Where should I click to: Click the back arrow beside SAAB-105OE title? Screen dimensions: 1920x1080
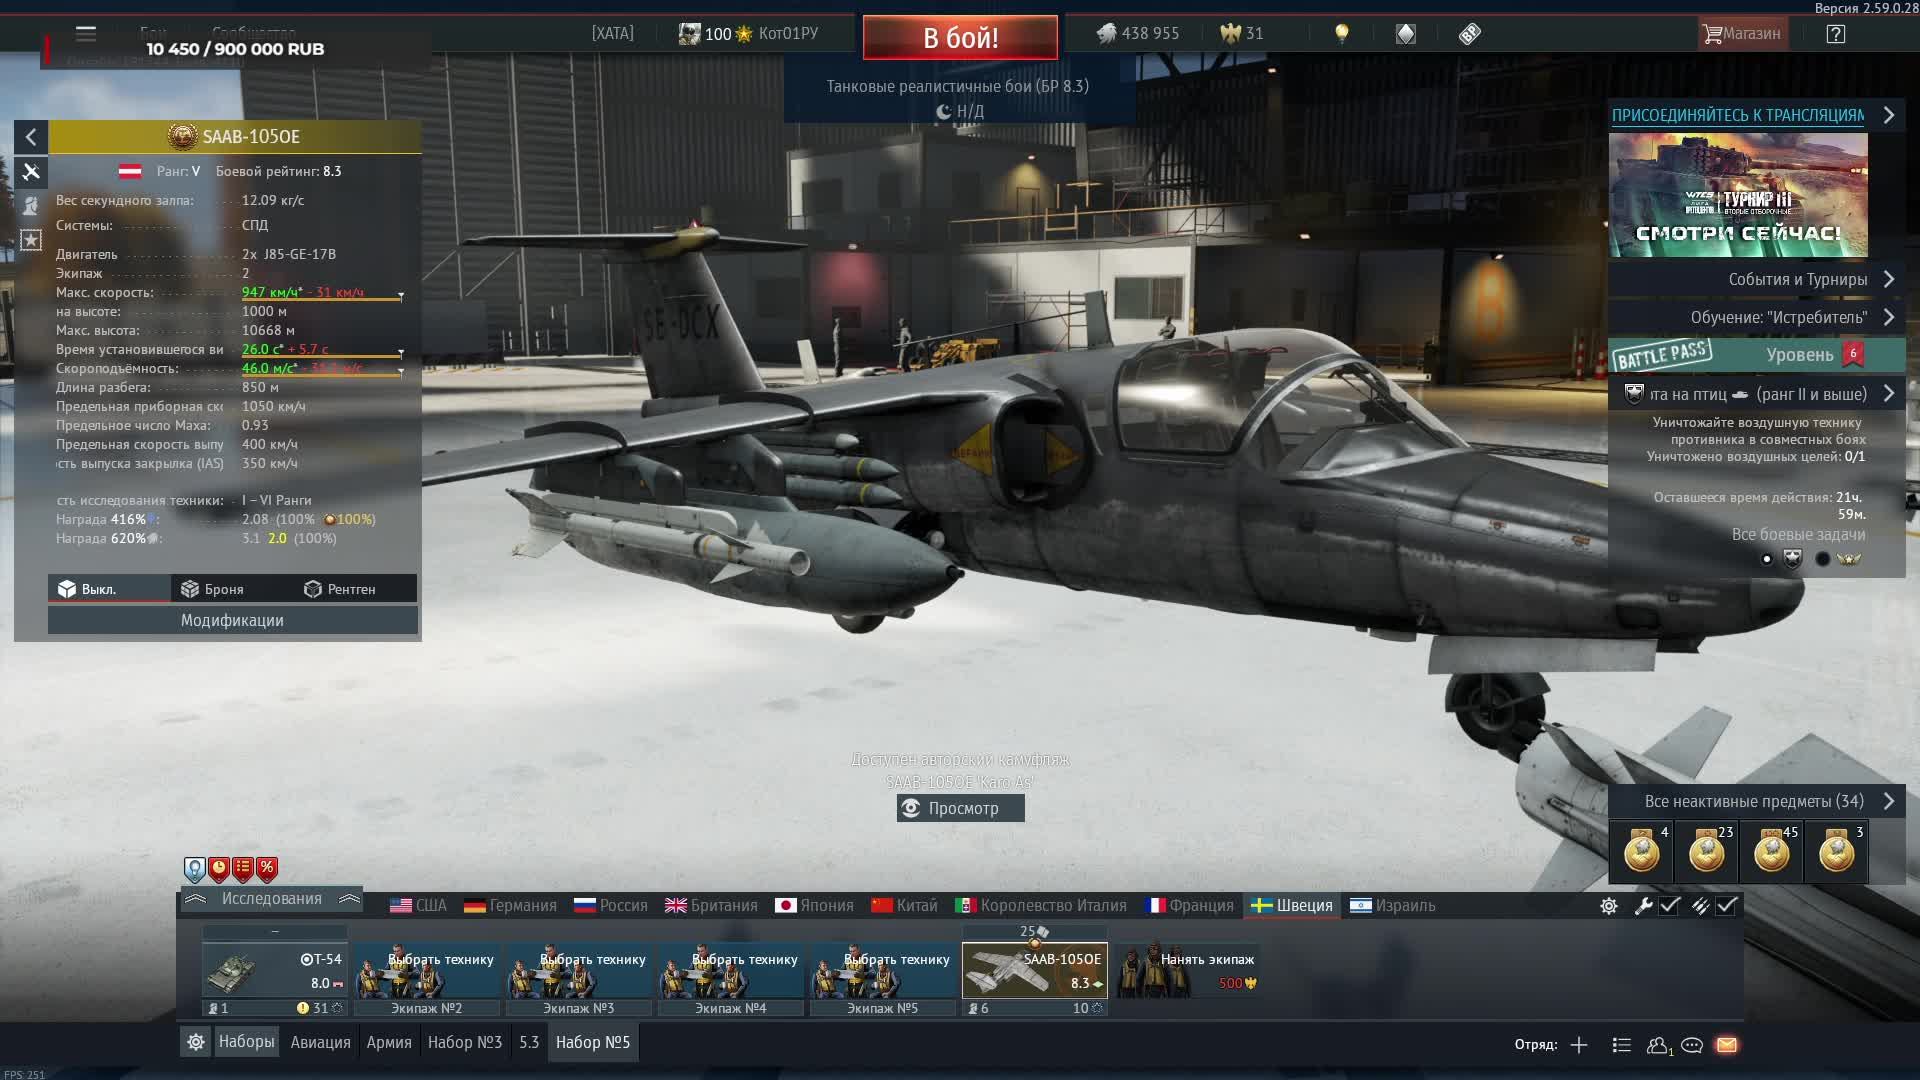(31, 137)
